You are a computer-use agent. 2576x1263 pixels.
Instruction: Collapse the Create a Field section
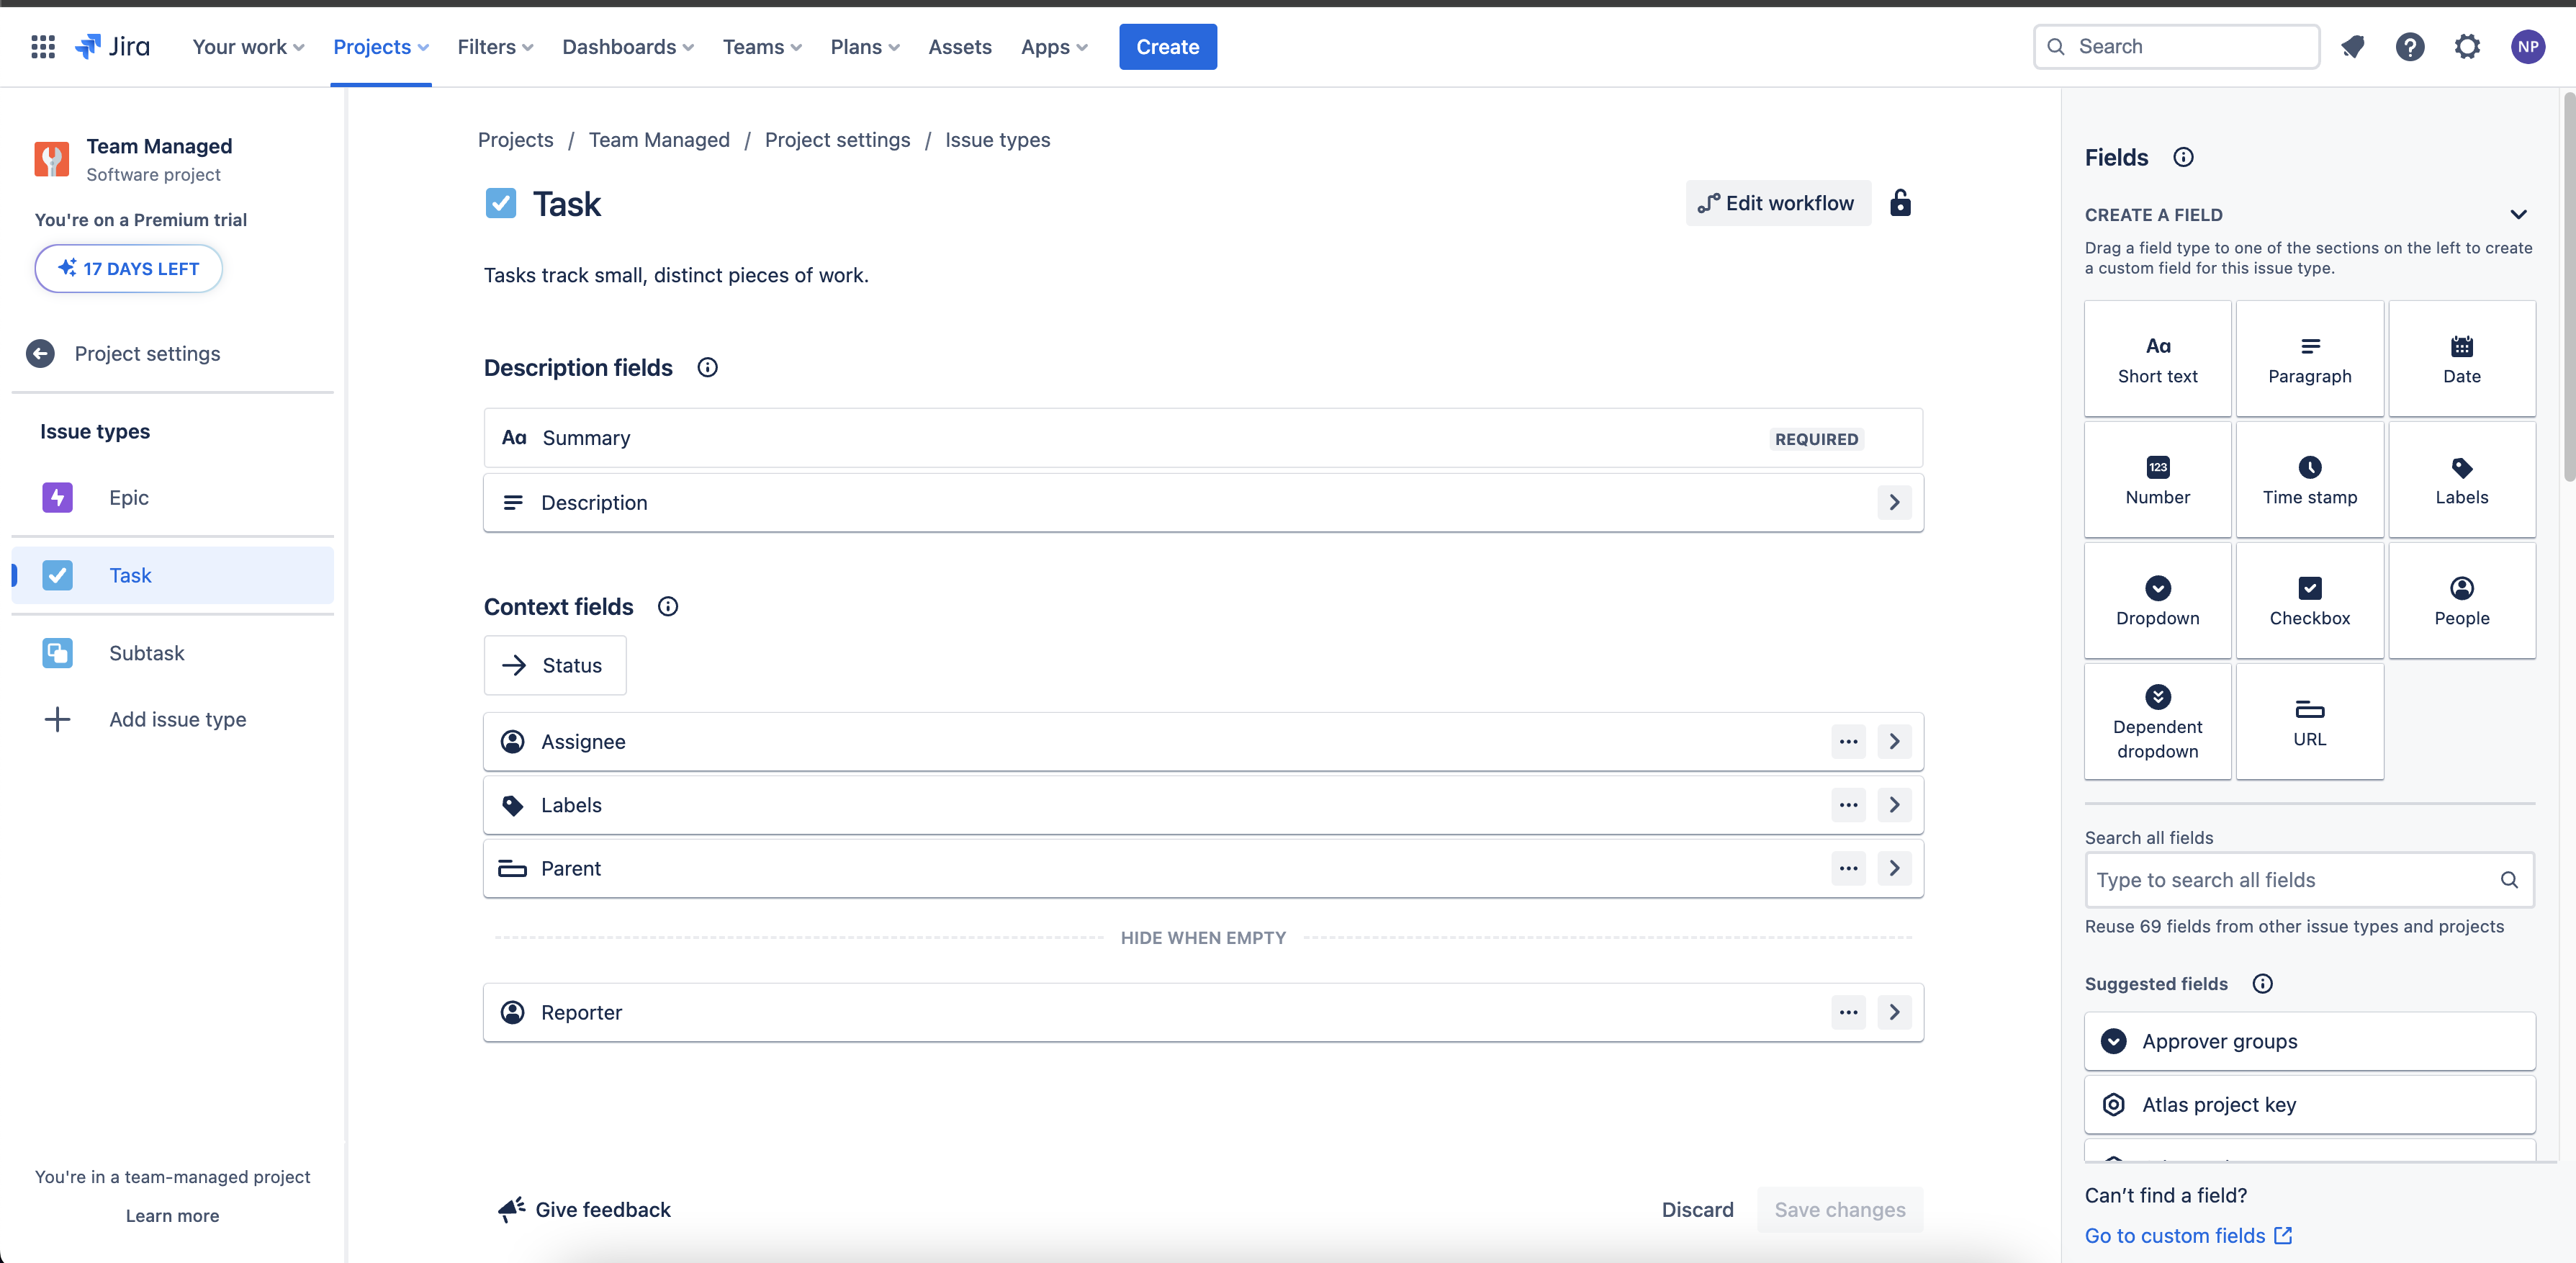pos(2519,214)
